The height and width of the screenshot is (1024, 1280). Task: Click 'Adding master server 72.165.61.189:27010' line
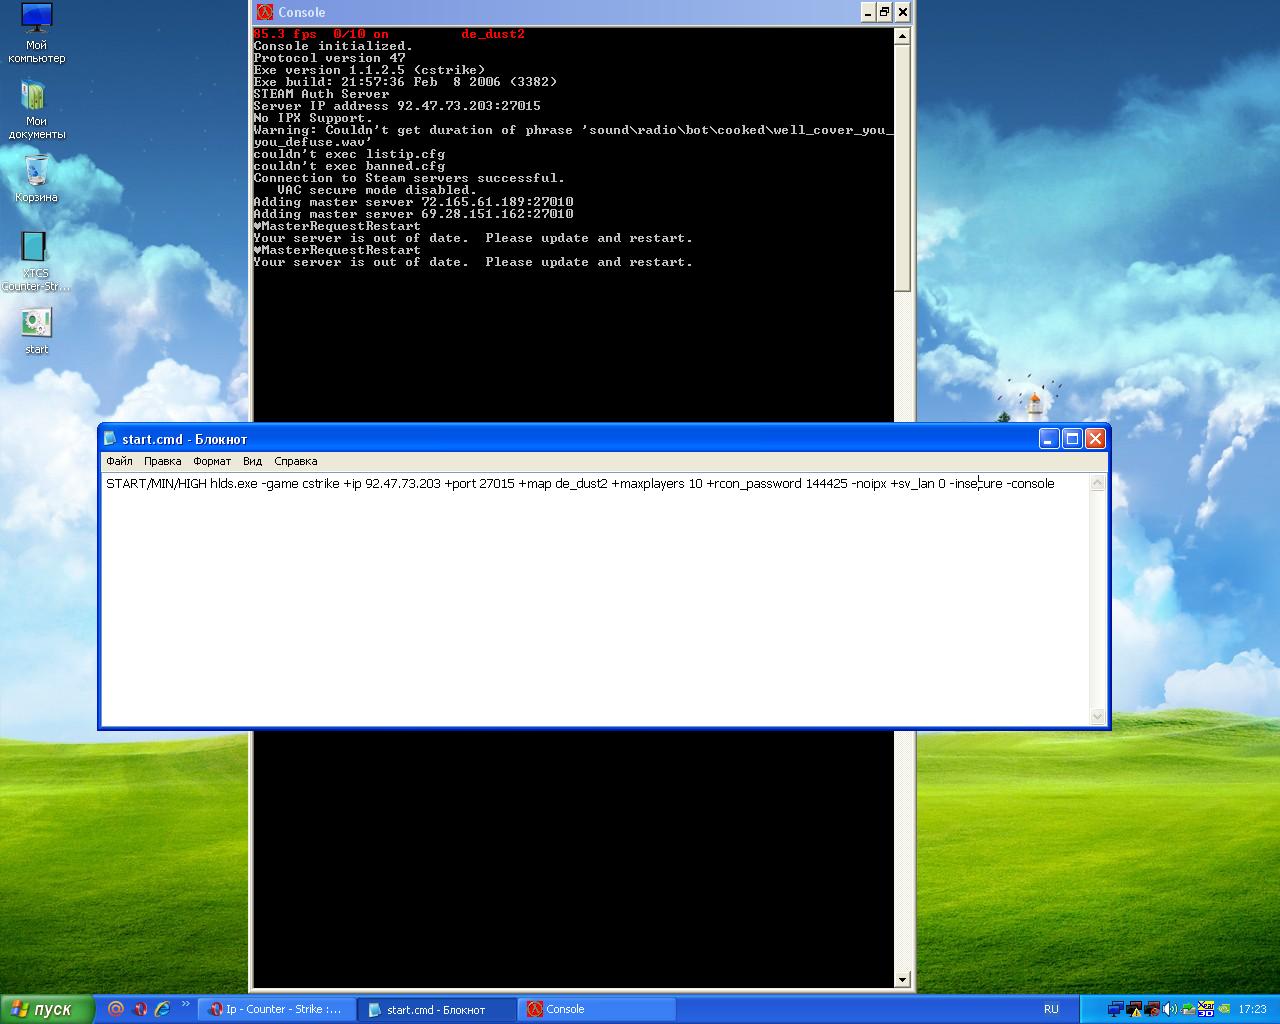pyautogui.click(x=413, y=202)
